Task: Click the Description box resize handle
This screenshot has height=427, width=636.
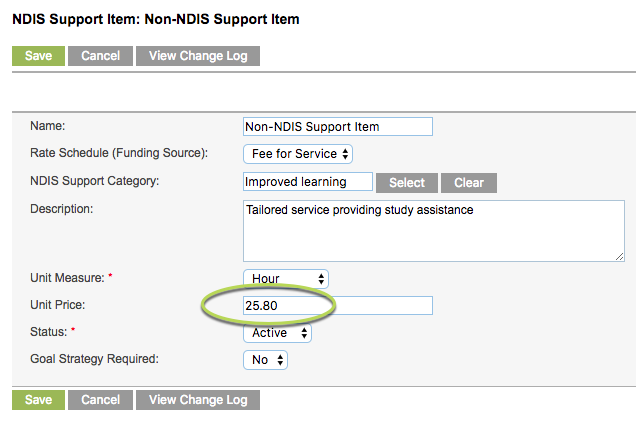Action: coord(619,257)
